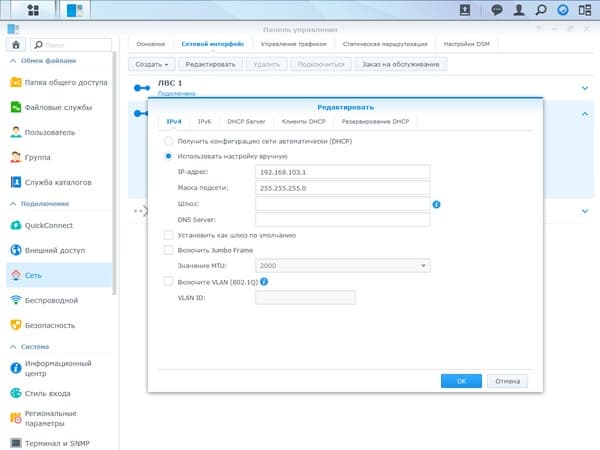The image size is (600, 450).
Task: Open Региональные параметры icon
Action: coord(16,418)
